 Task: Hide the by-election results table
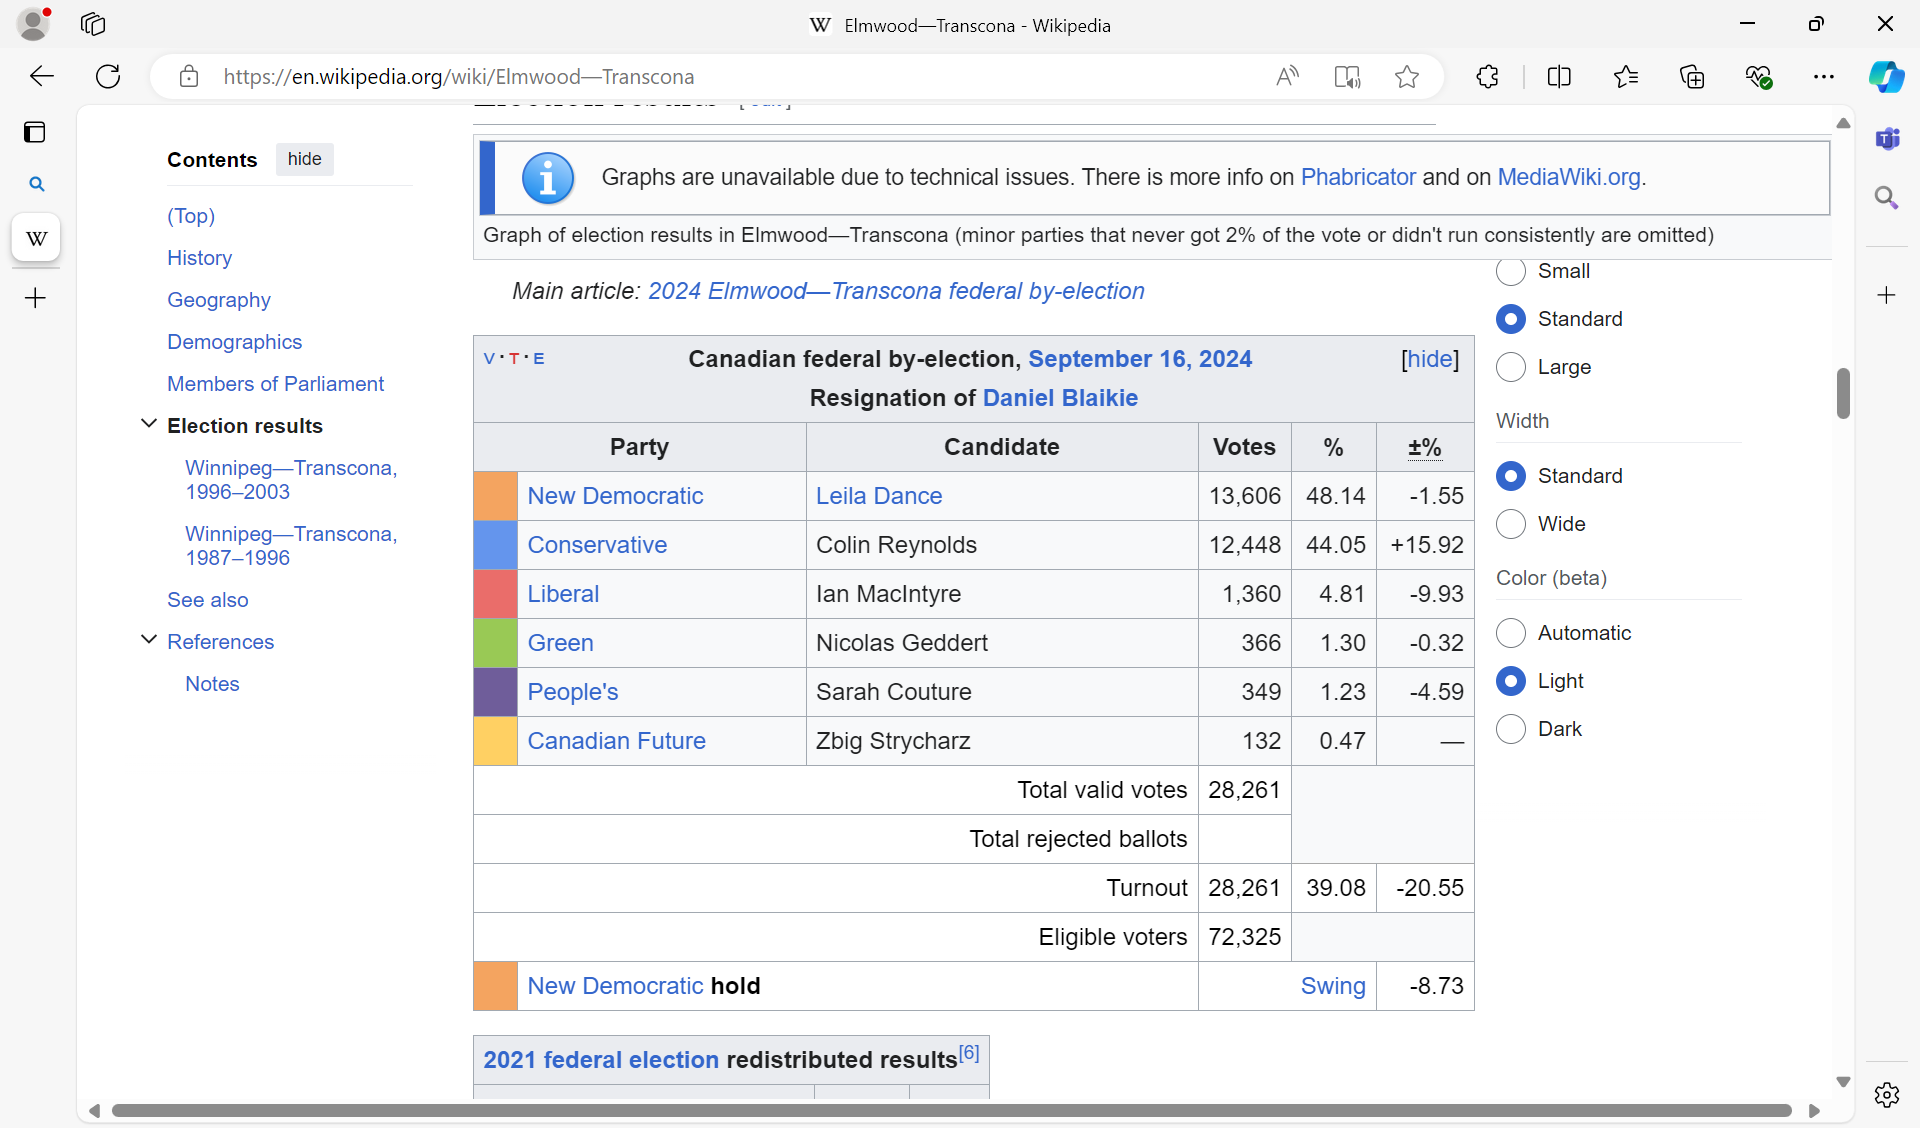[x=1430, y=359]
